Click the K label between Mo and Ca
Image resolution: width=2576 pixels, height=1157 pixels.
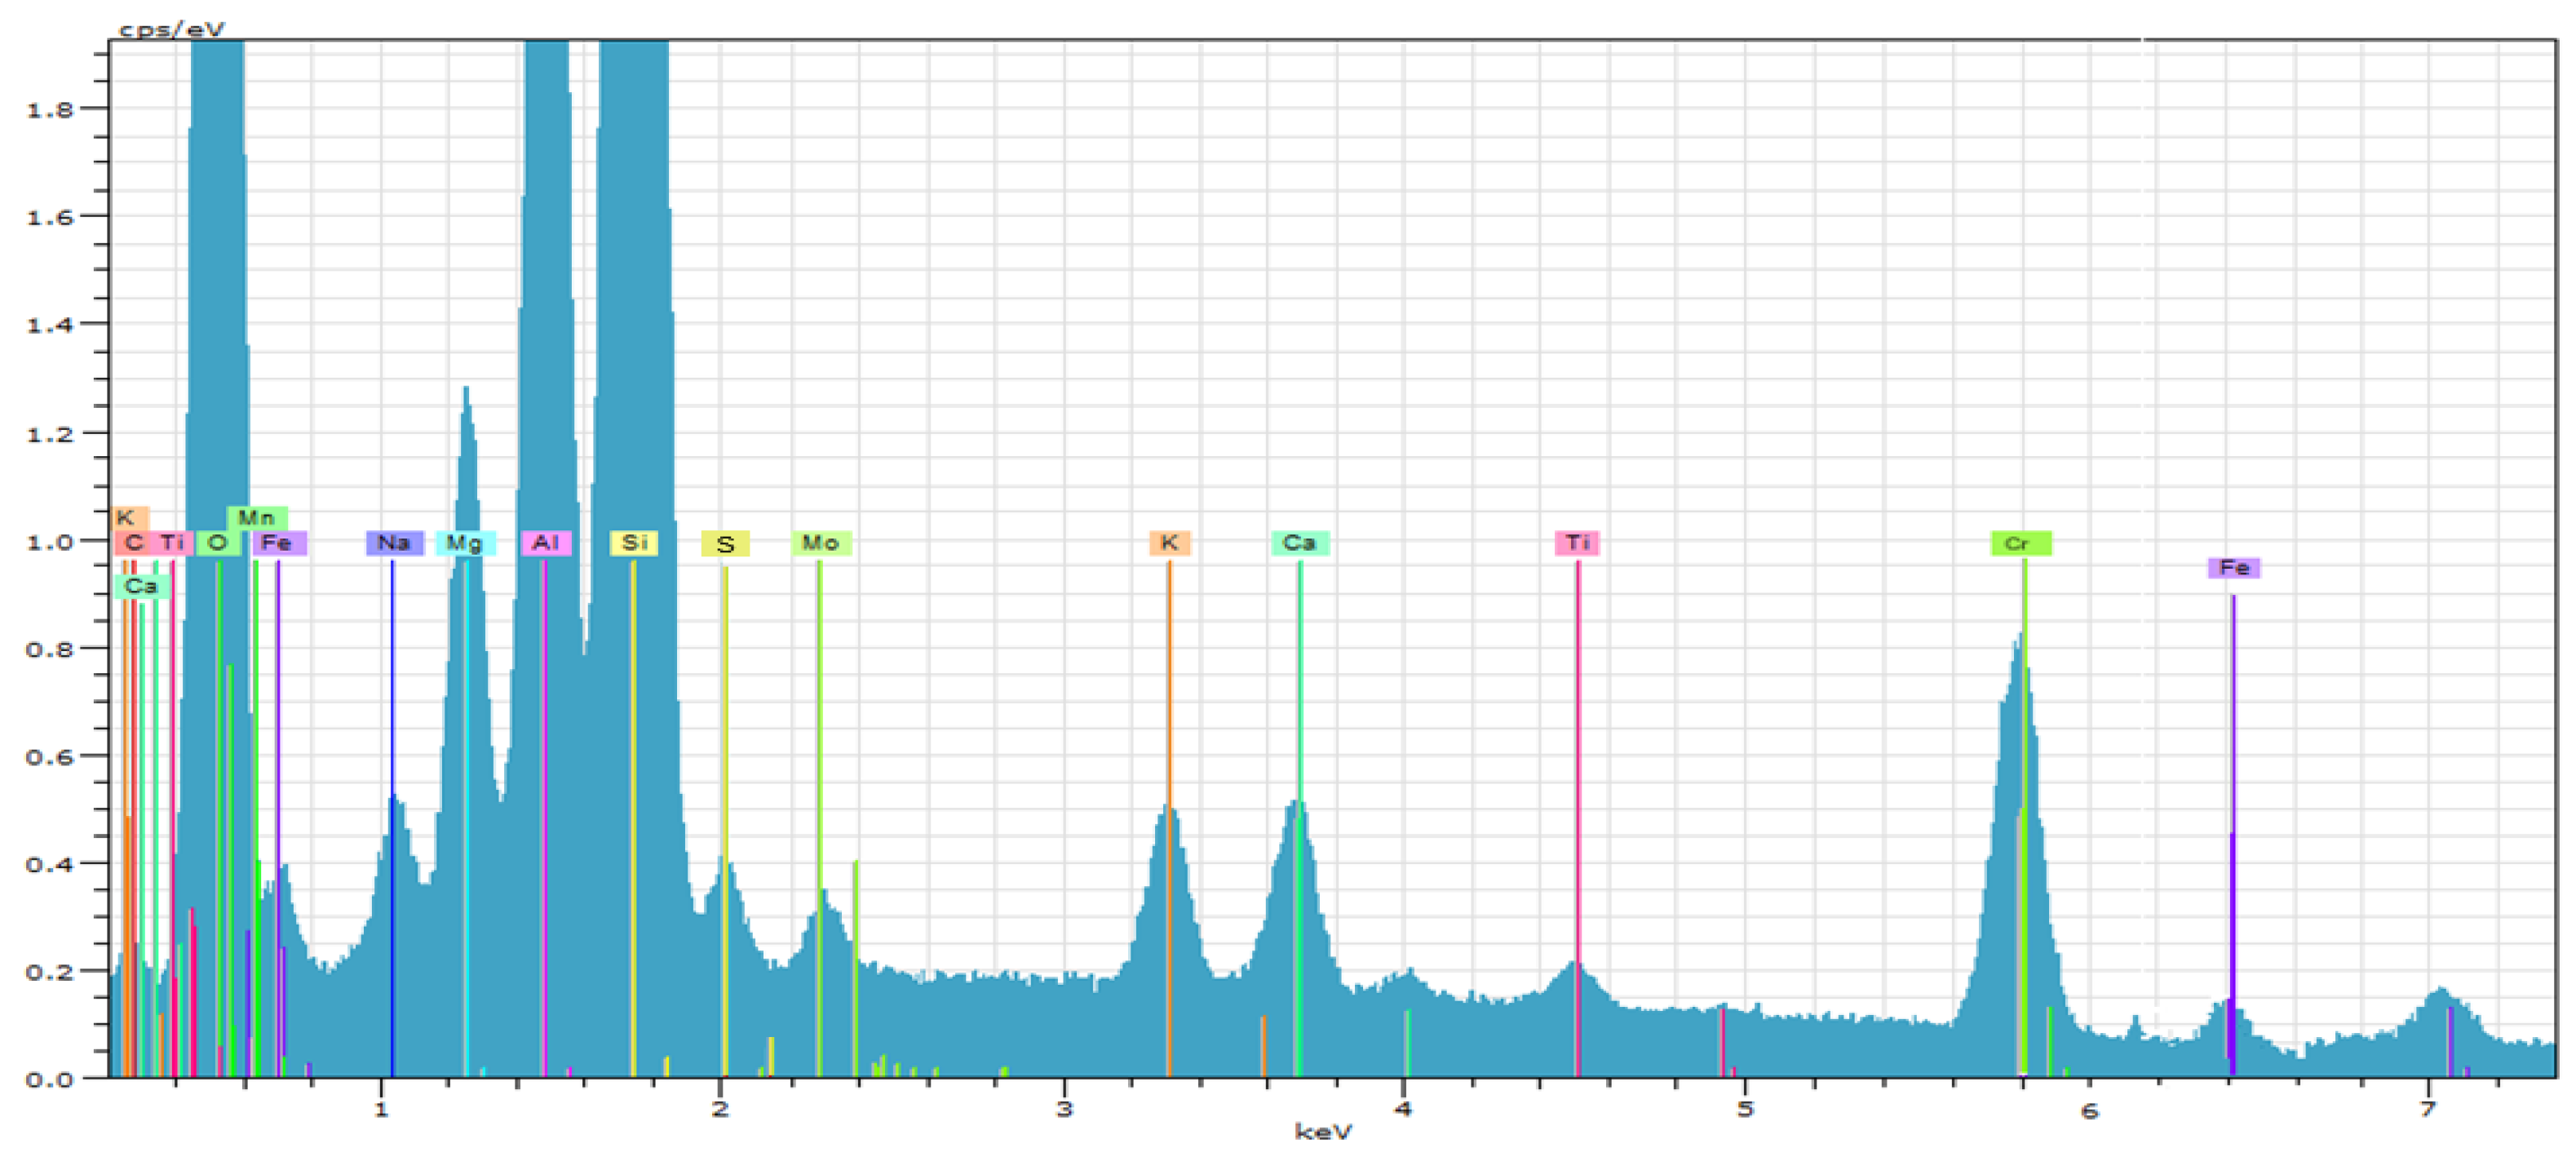coord(1169,543)
